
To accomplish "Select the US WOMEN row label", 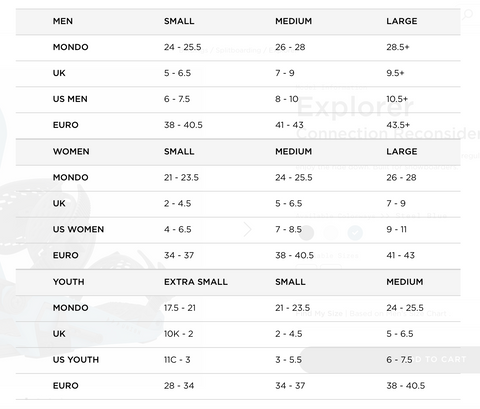I will pyautogui.click(x=78, y=229).
